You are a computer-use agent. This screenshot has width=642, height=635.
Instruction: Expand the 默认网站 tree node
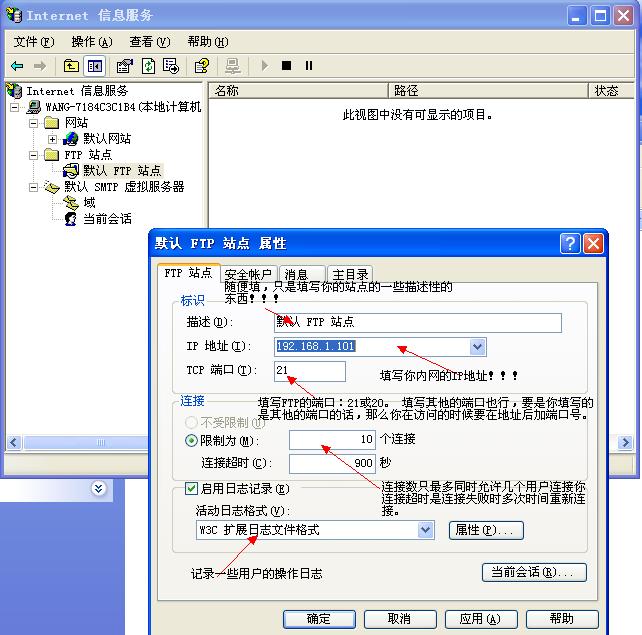tap(52, 139)
